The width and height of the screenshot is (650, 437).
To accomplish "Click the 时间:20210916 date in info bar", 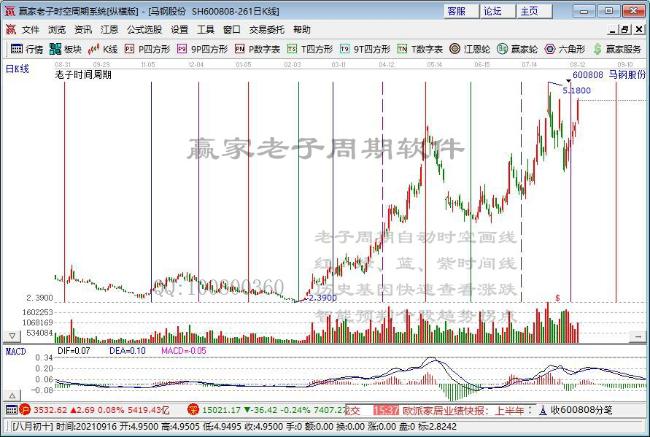I will click(85, 427).
